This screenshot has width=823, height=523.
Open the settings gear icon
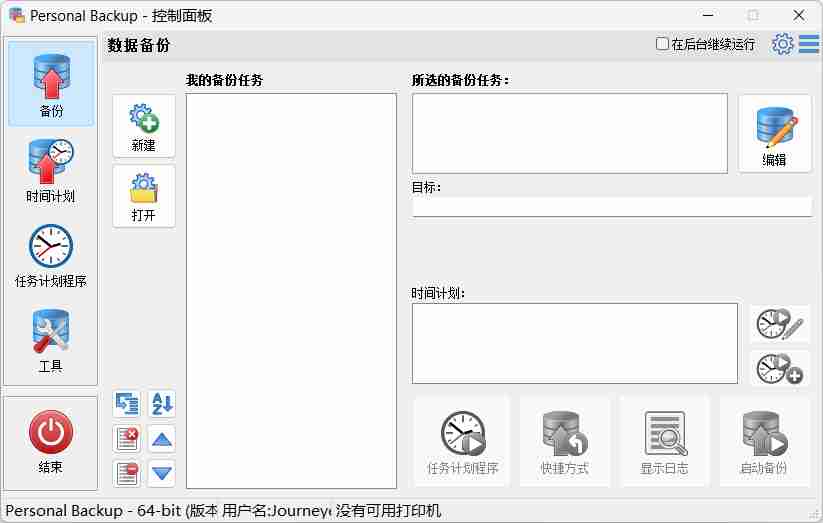783,44
